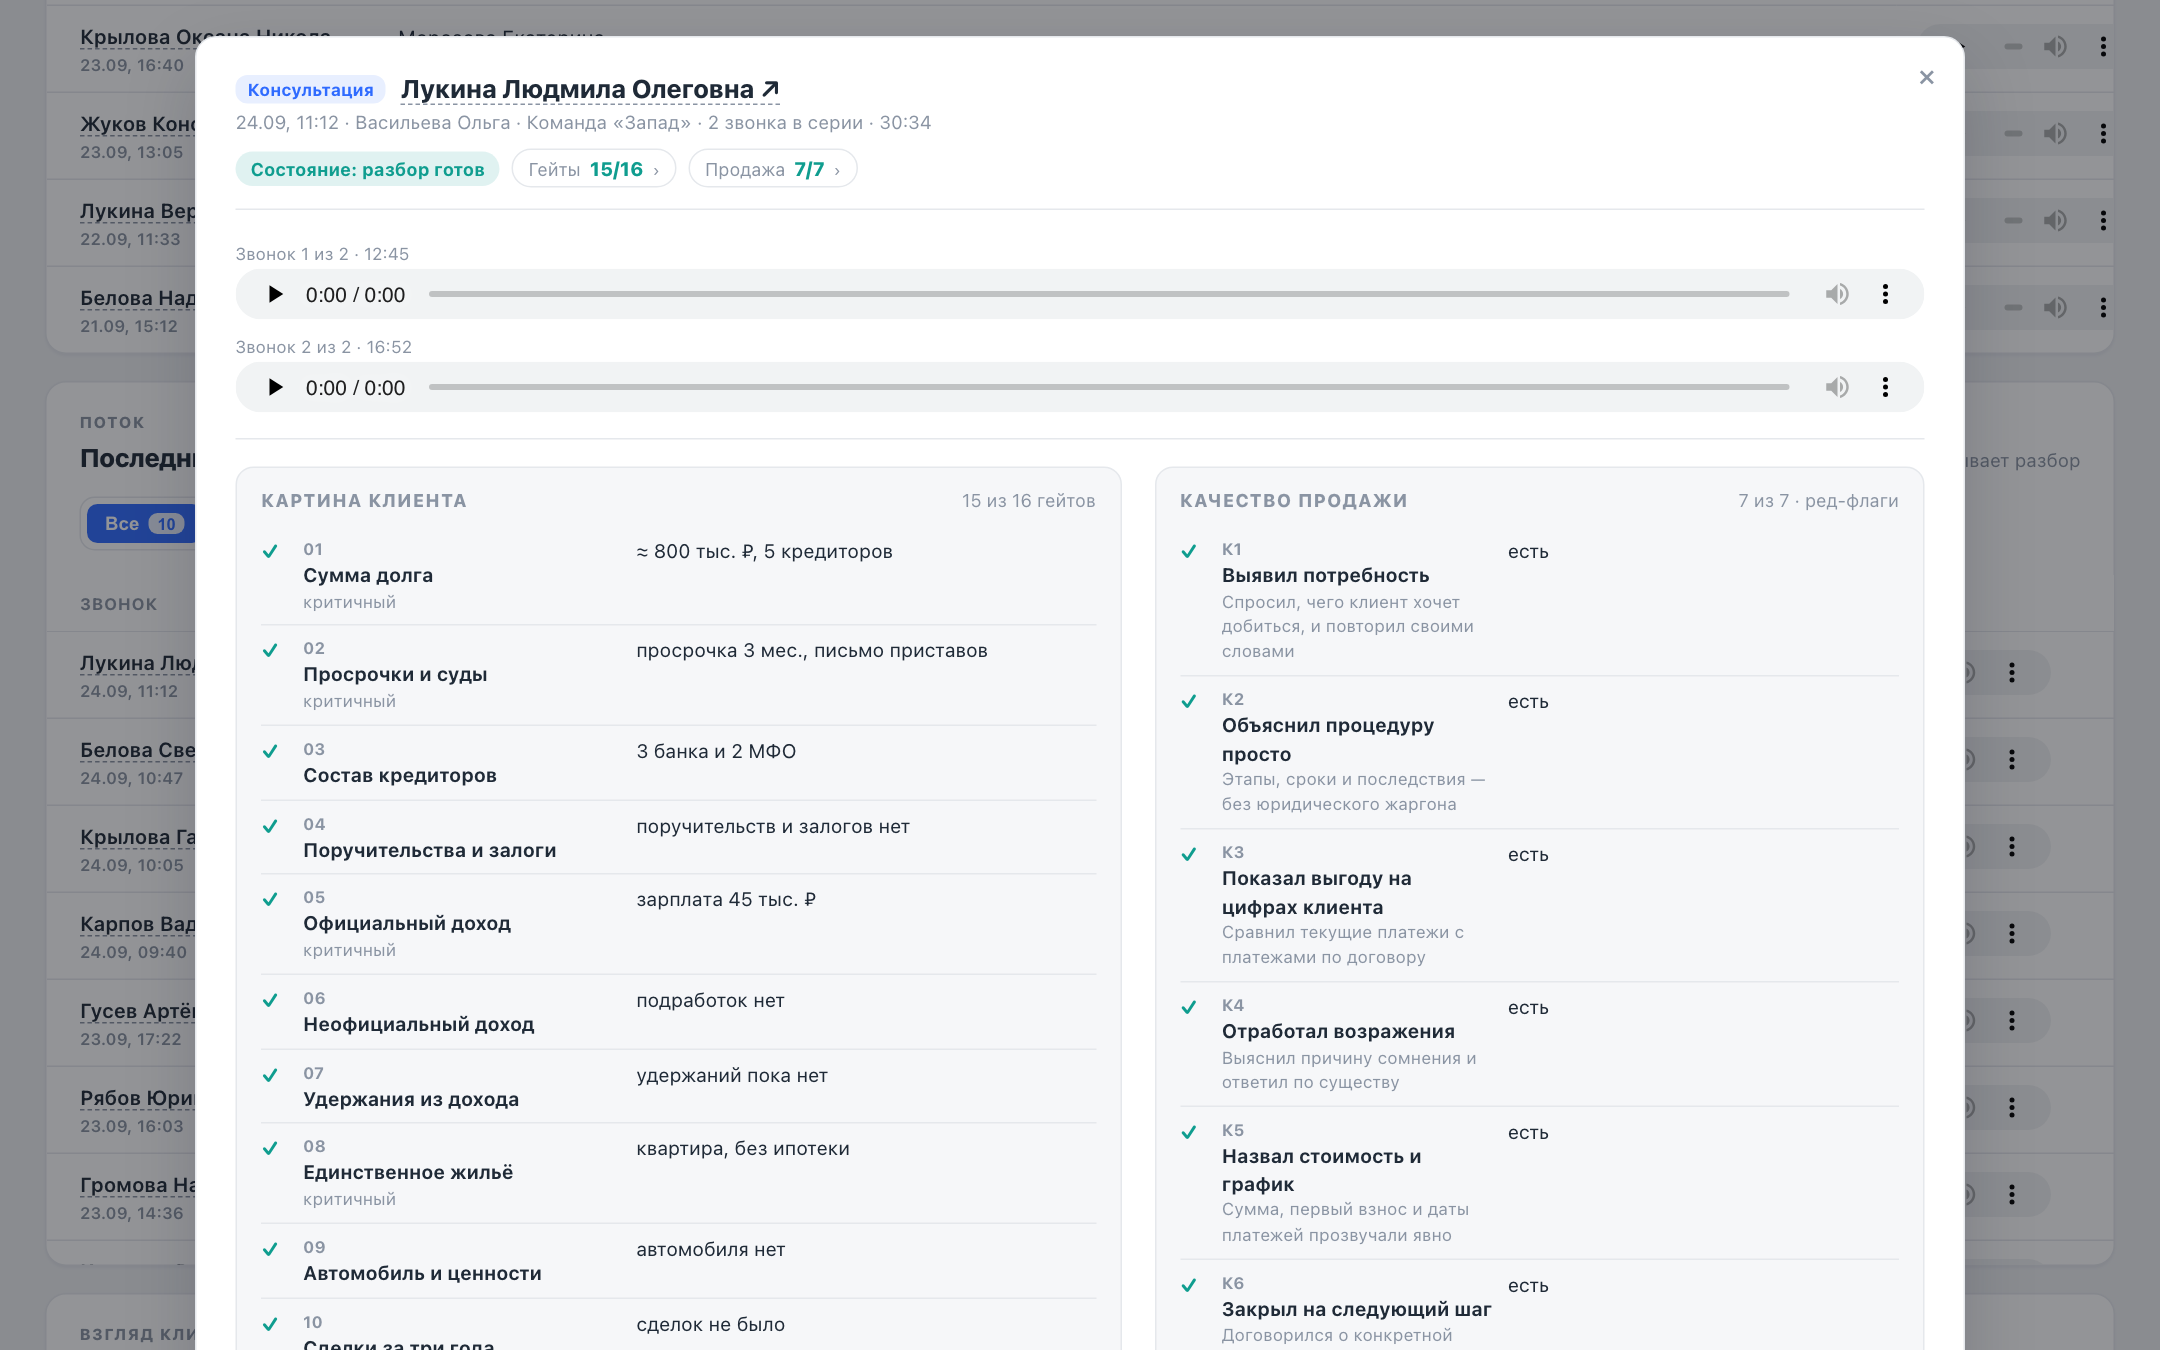Select the 05 Официальный доход gate row
The width and height of the screenshot is (2160, 1350).
pos(678,924)
